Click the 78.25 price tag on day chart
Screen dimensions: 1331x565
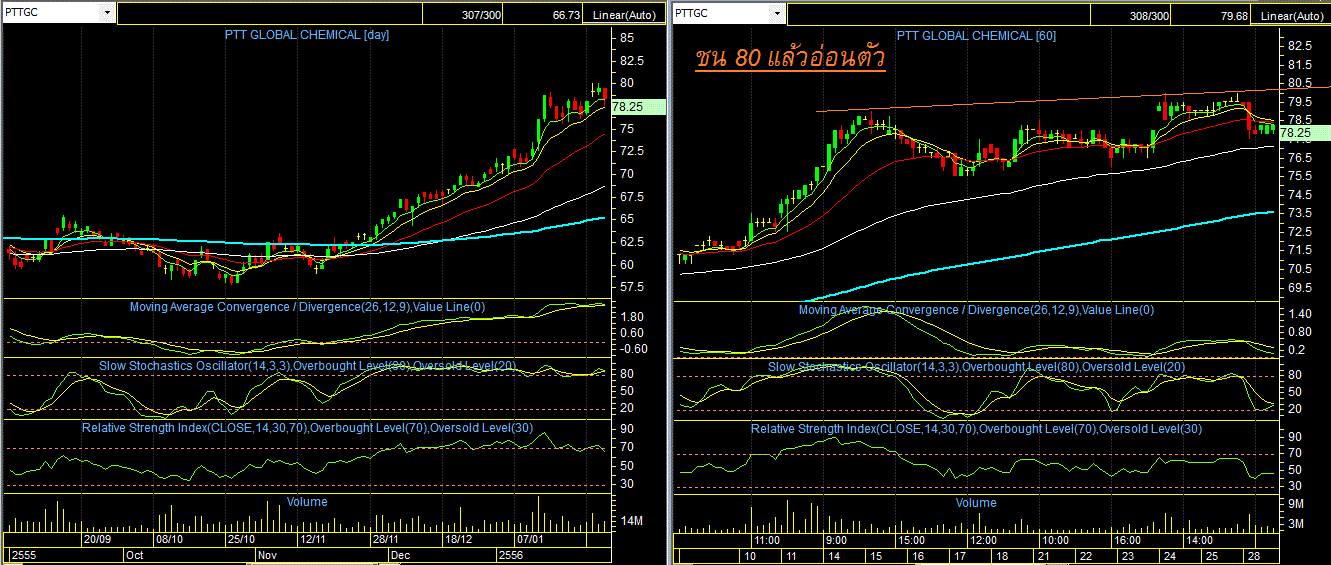(x=638, y=105)
